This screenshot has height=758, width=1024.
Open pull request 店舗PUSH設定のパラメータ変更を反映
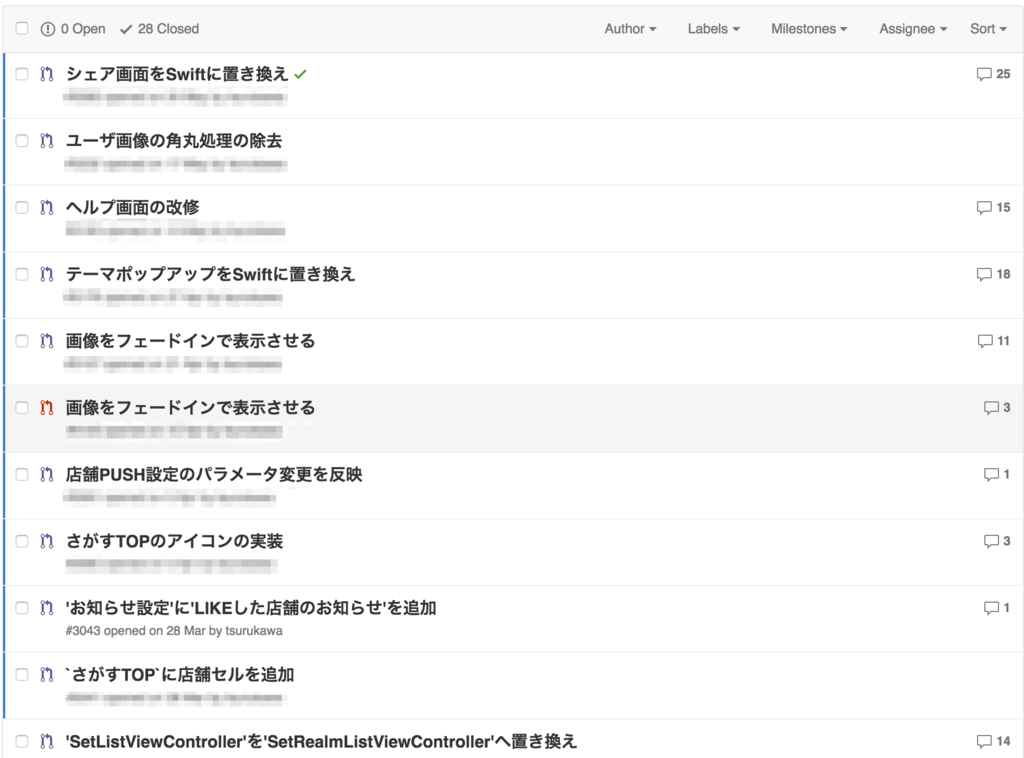pyautogui.click(x=214, y=474)
